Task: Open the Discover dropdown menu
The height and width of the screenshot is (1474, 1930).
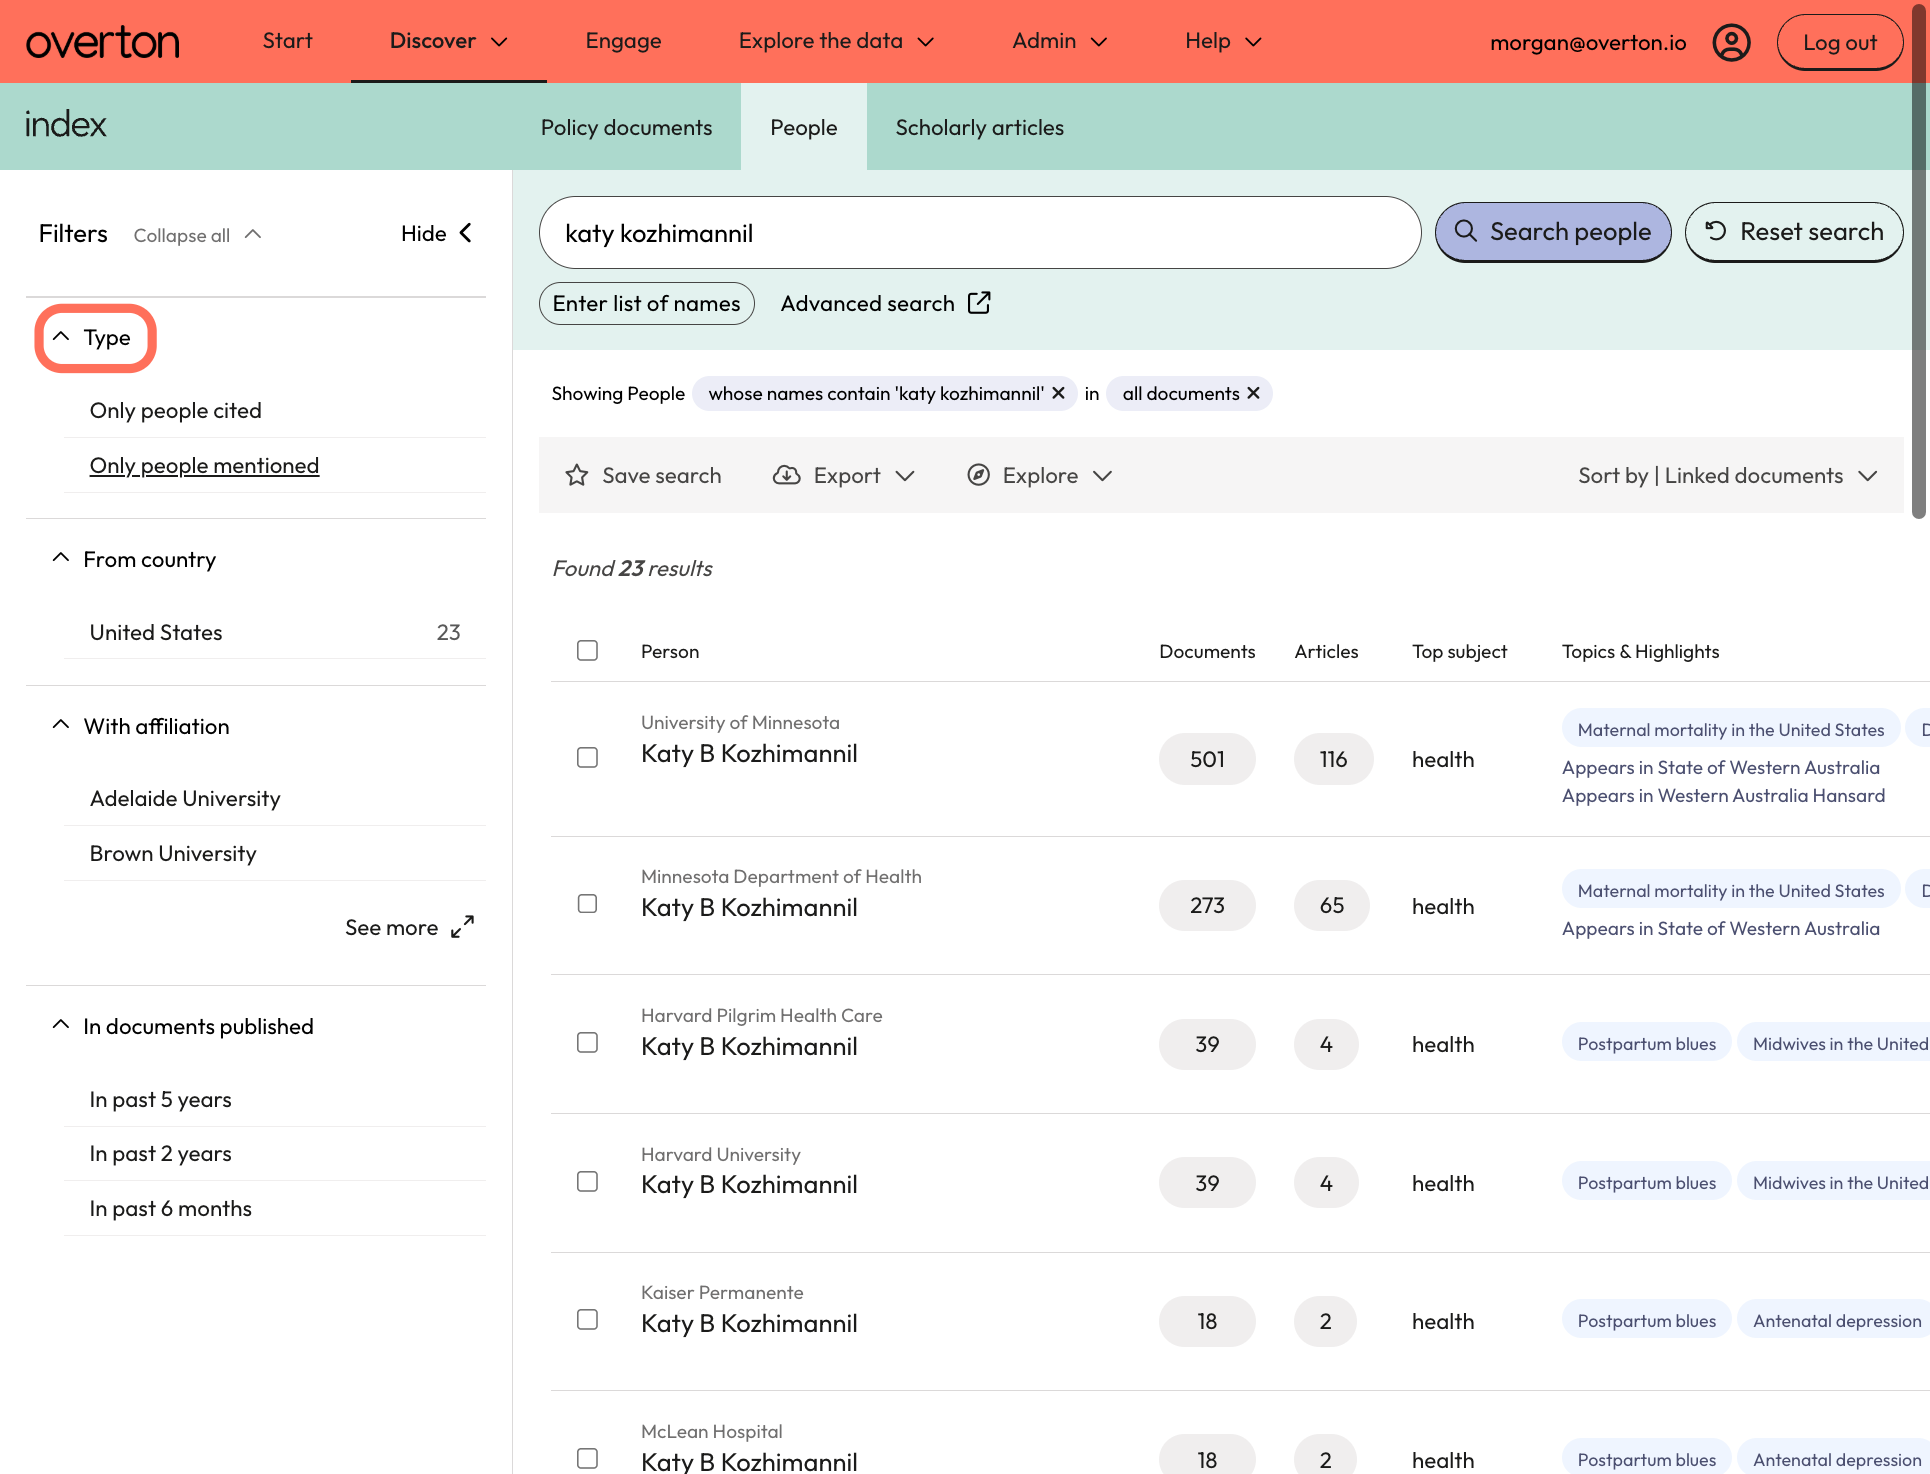Action: [x=449, y=41]
